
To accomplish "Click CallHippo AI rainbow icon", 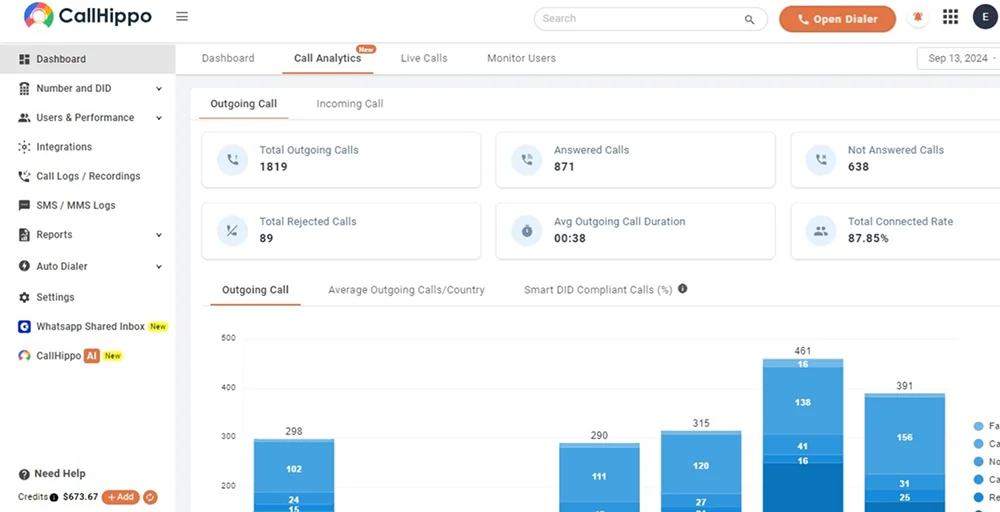I will (x=24, y=356).
